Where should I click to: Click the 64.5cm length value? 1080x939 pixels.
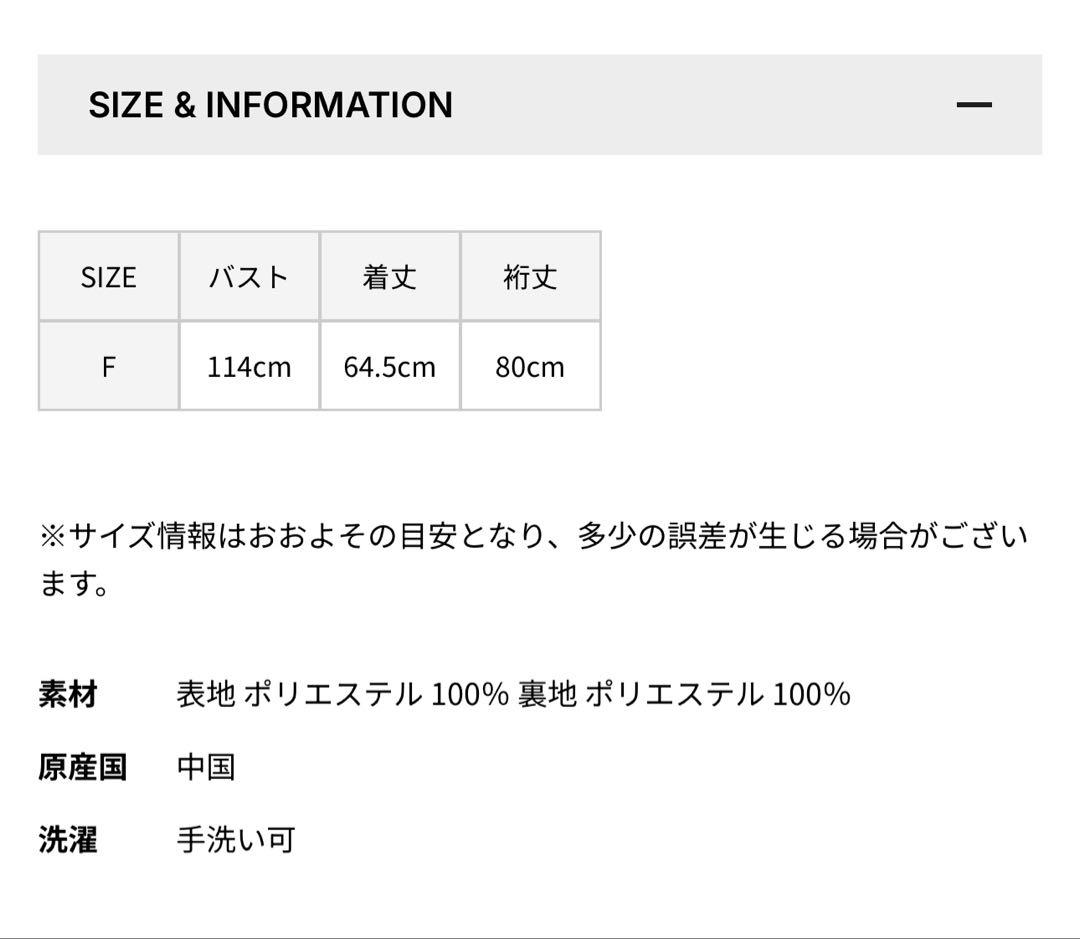click(x=390, y=367)
